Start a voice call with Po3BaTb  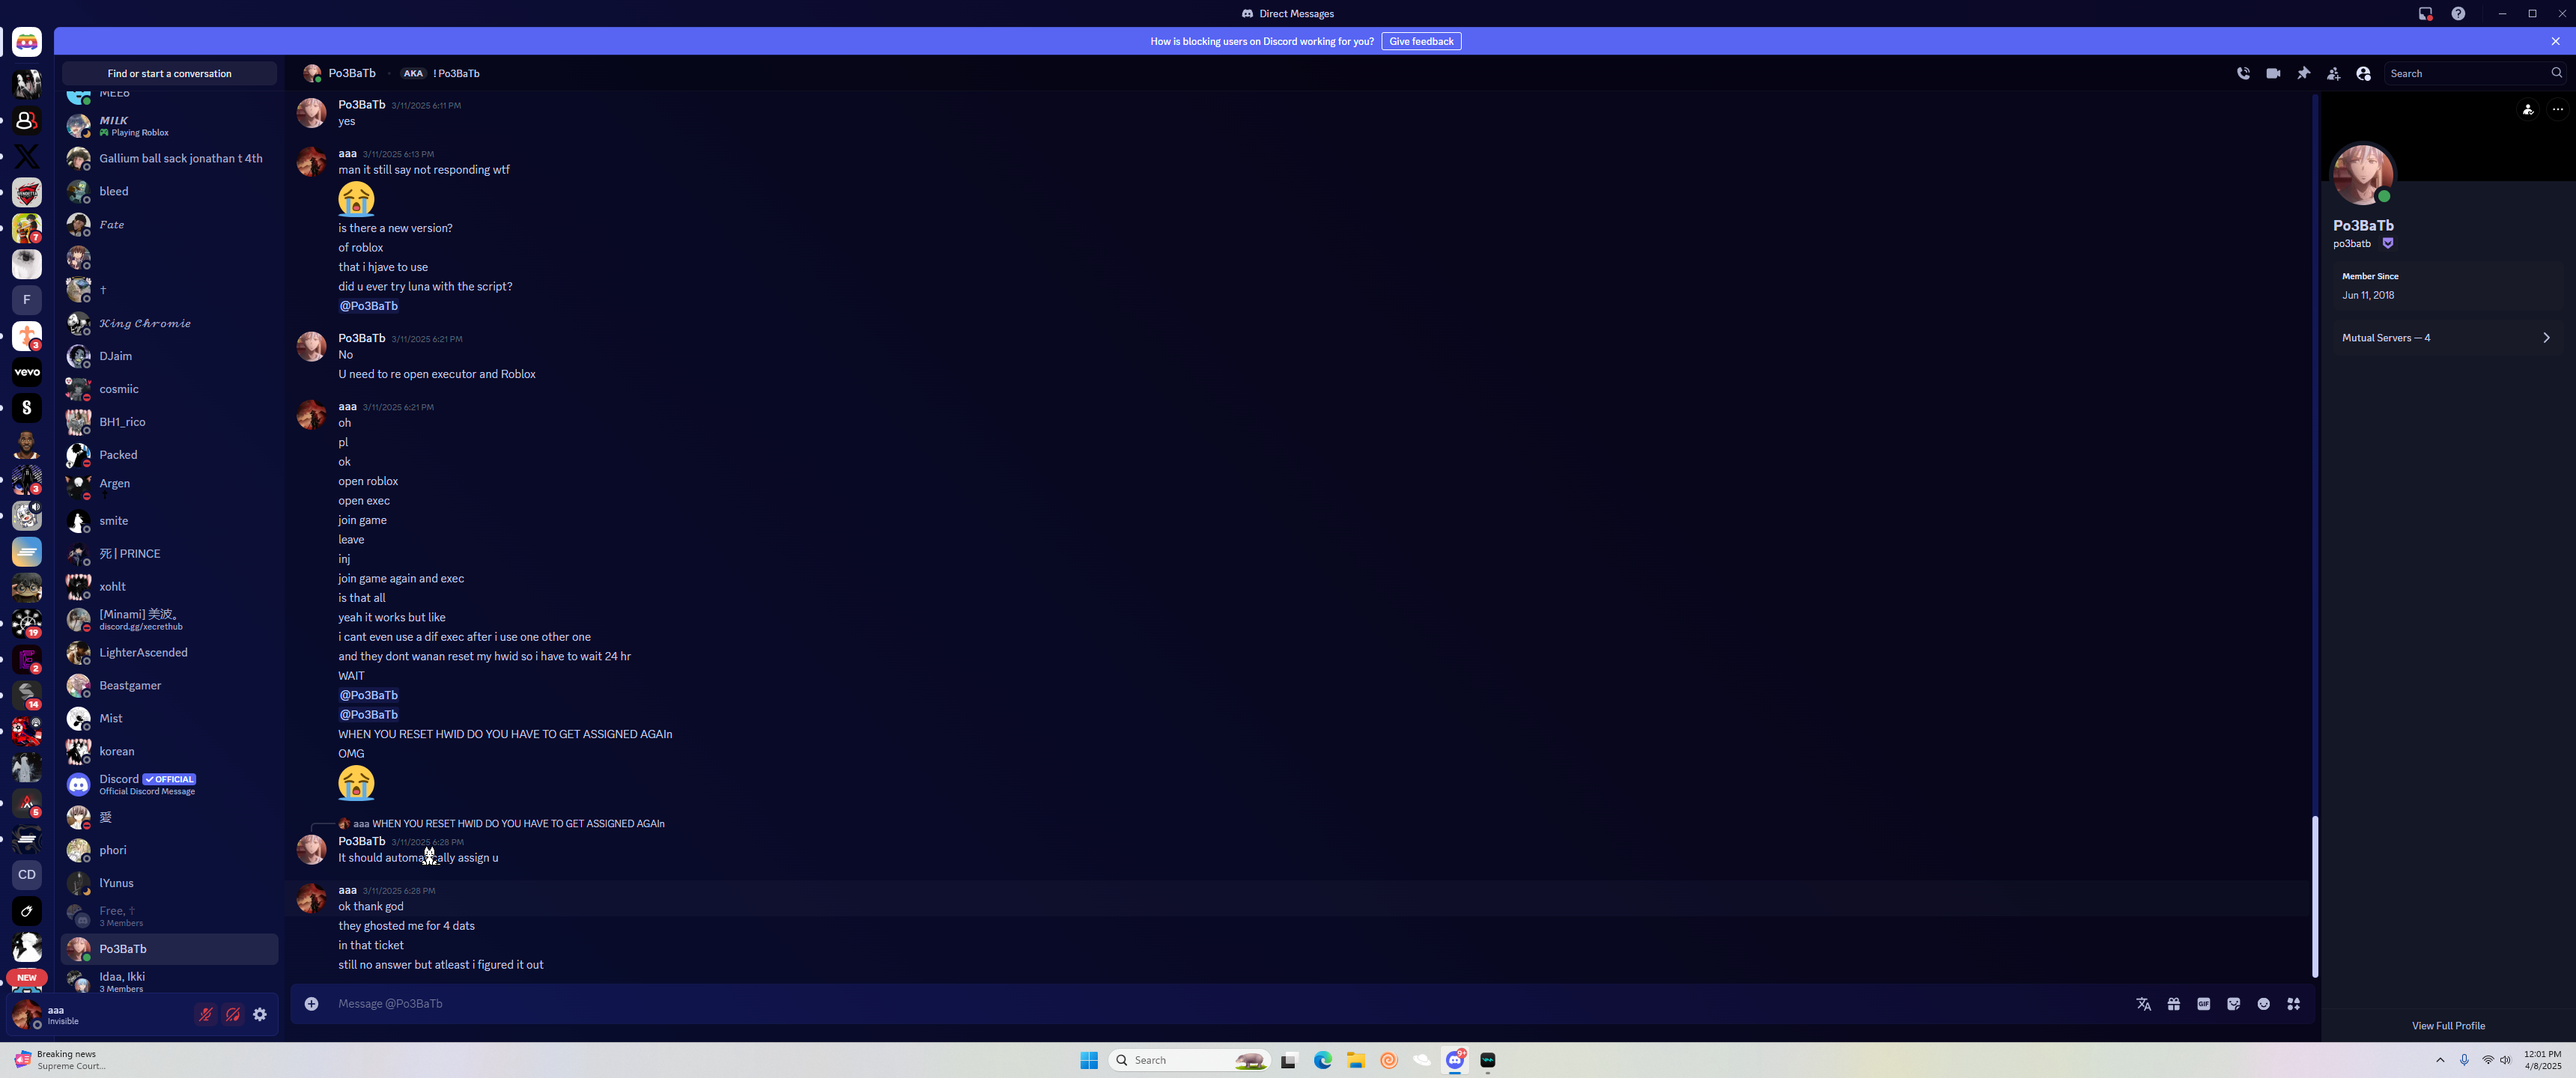click(2243, 73)
